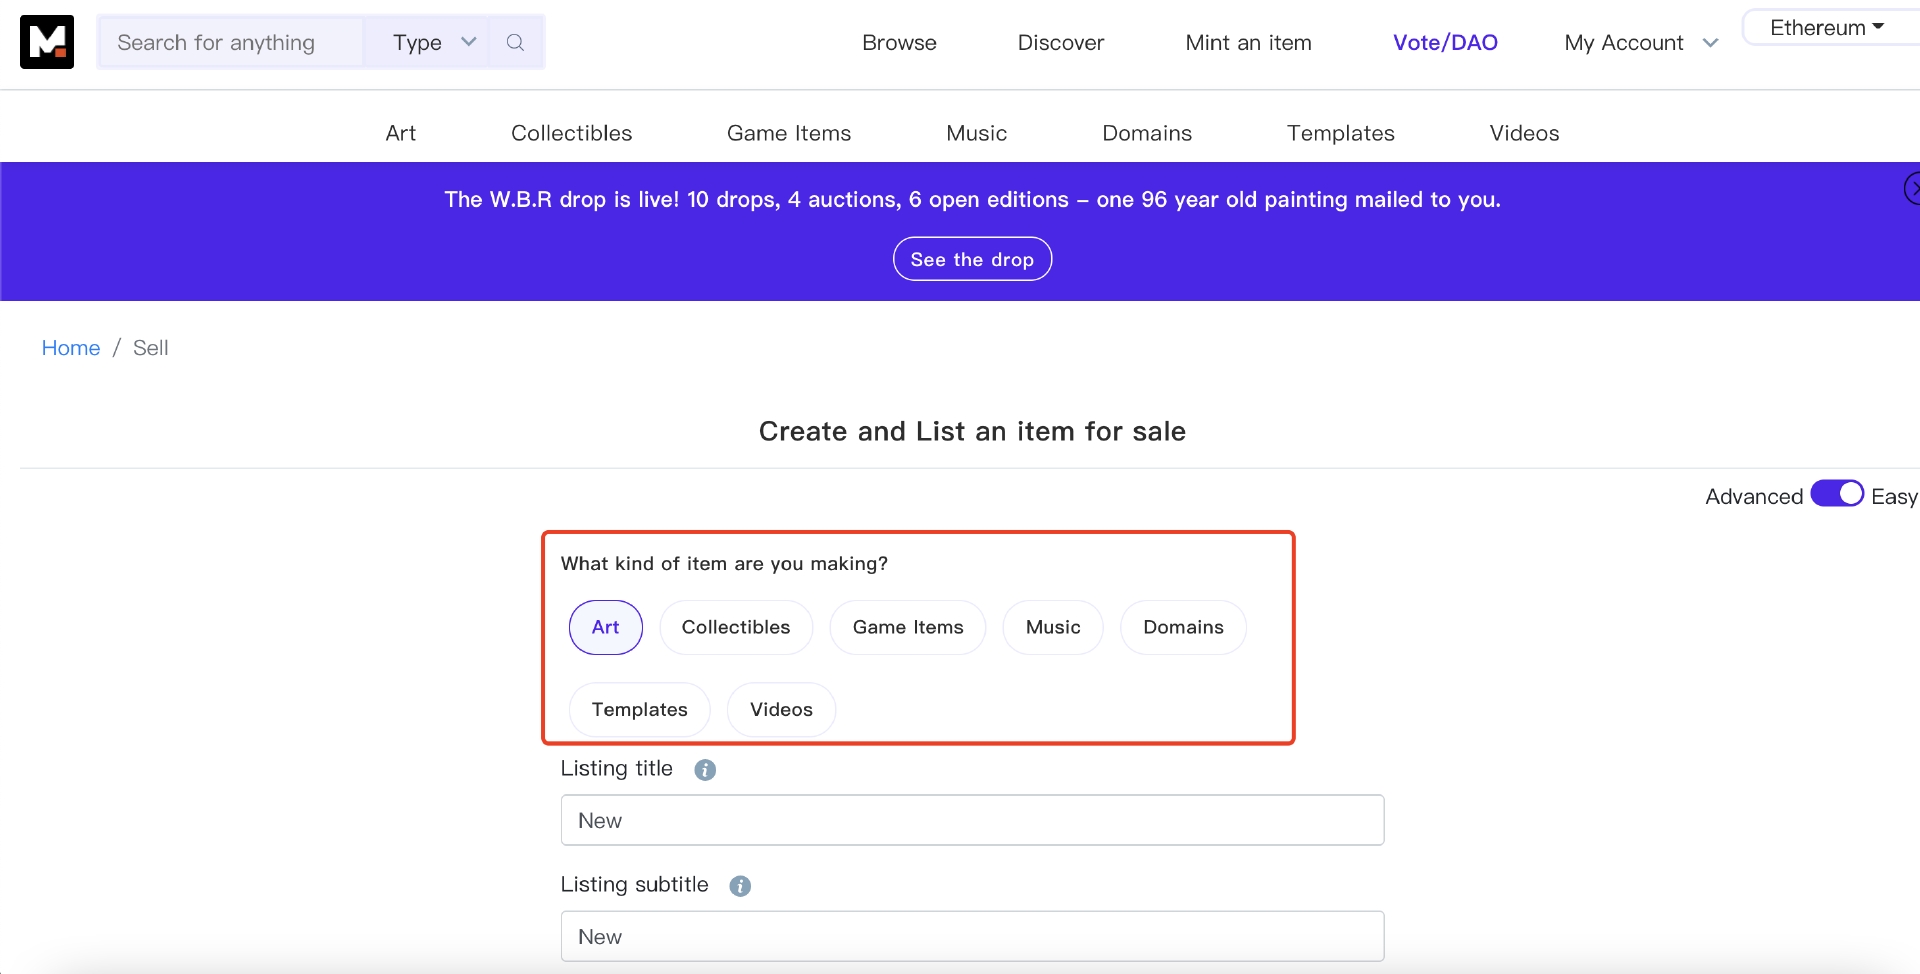1920x974 pixels.
Task: Click the Easy mode label
Action: (x=1894, y=497)
